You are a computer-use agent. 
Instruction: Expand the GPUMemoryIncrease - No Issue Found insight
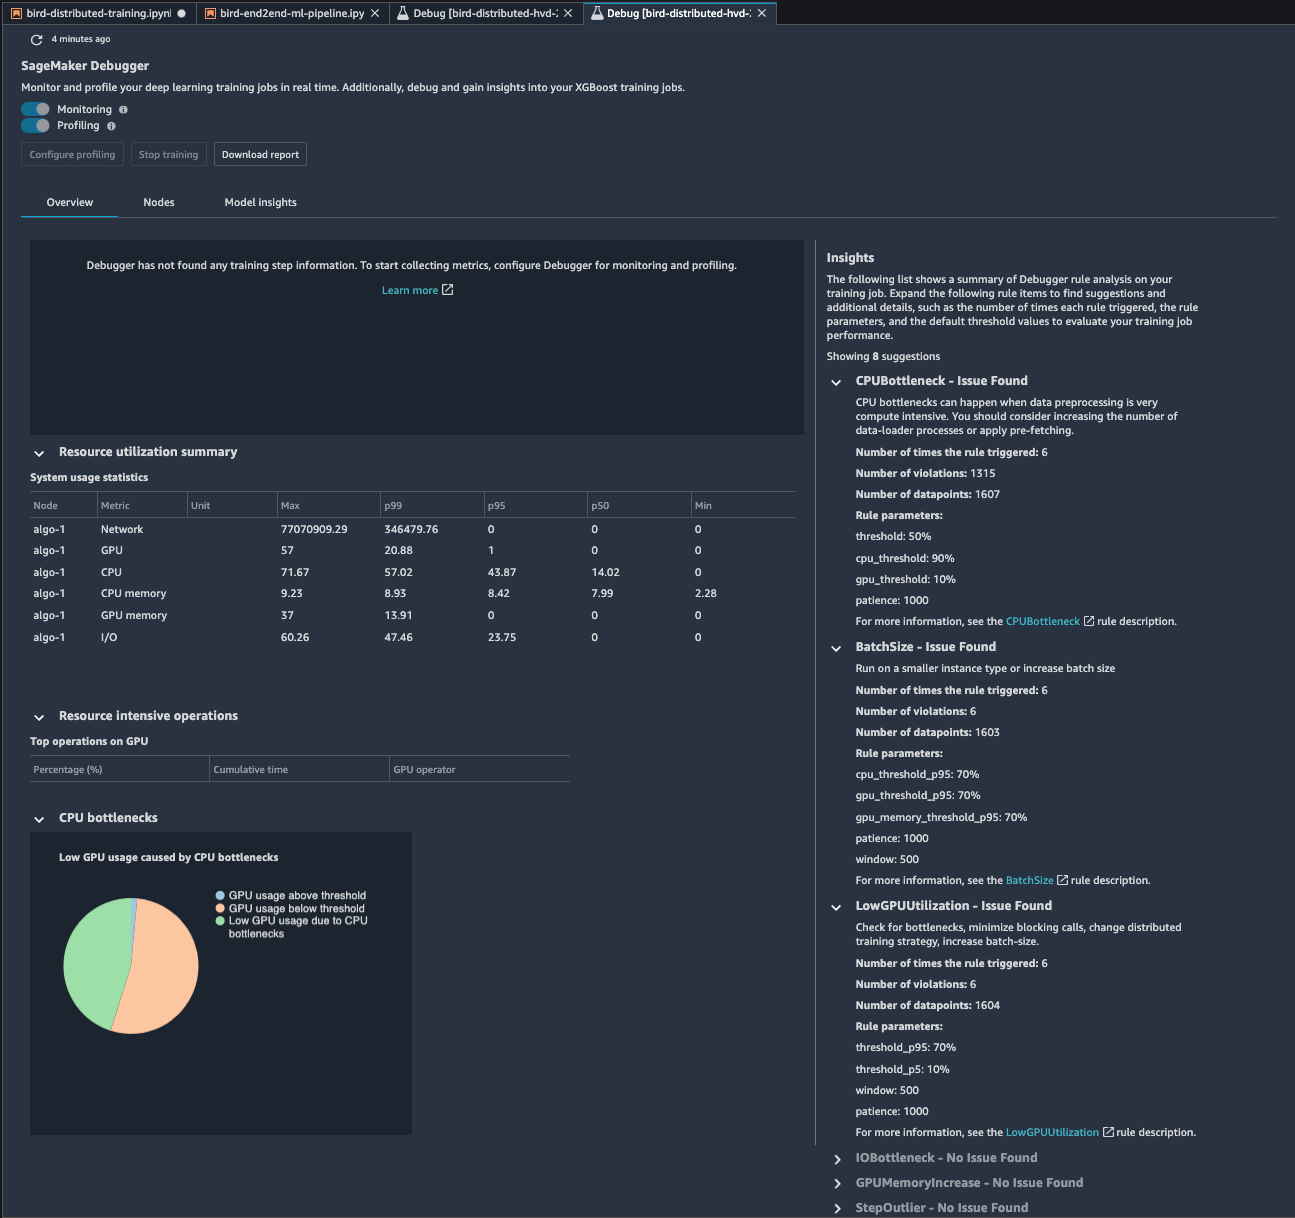point(837,1184)
